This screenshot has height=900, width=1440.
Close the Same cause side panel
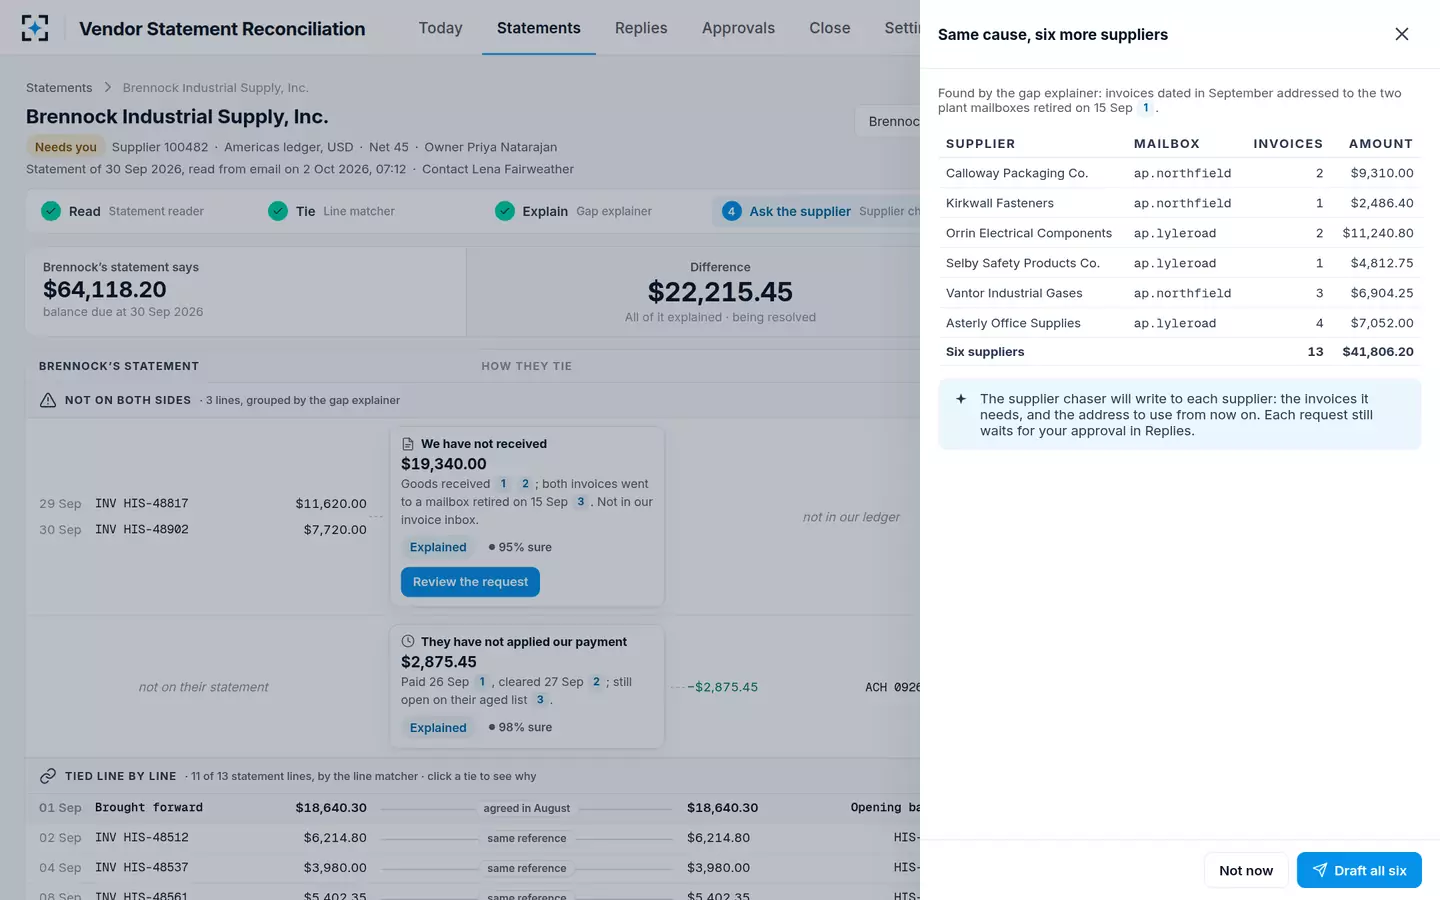tap(1402, 34)
